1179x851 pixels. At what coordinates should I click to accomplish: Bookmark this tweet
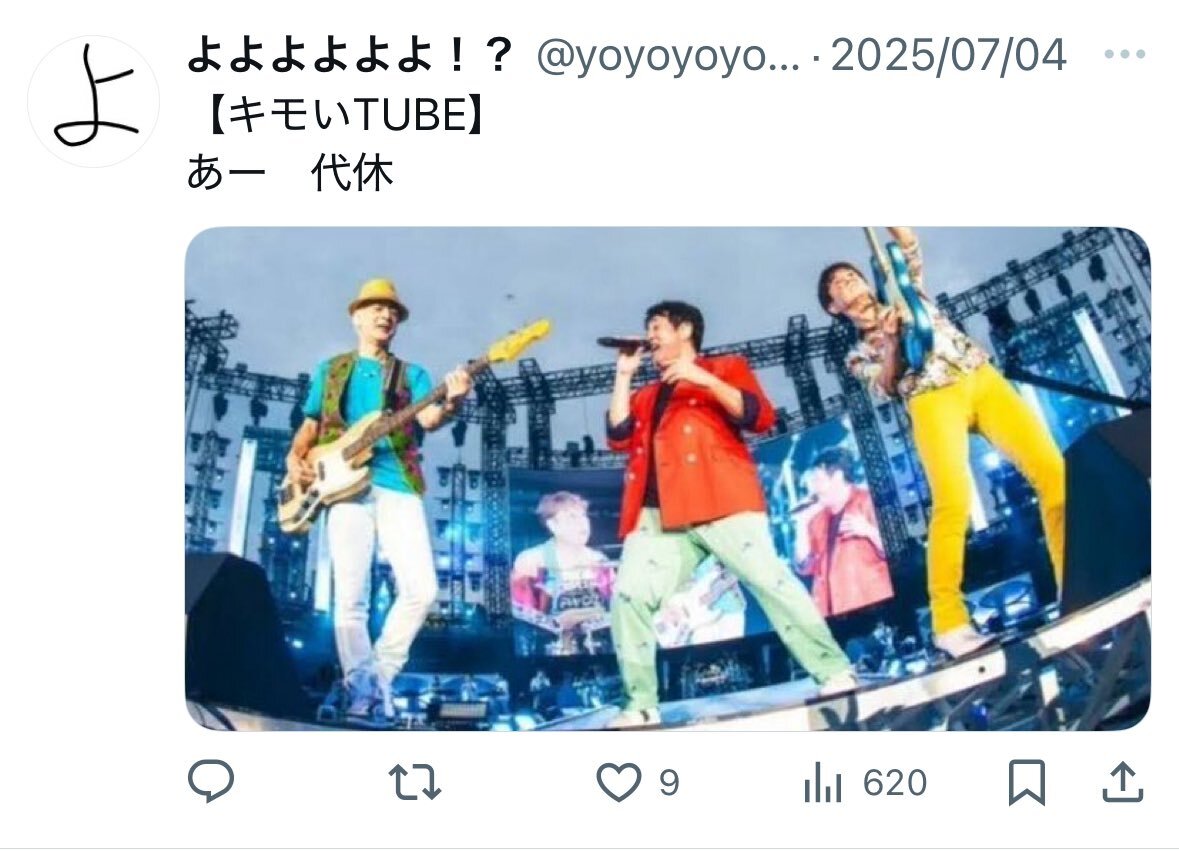click(1026, 782)
